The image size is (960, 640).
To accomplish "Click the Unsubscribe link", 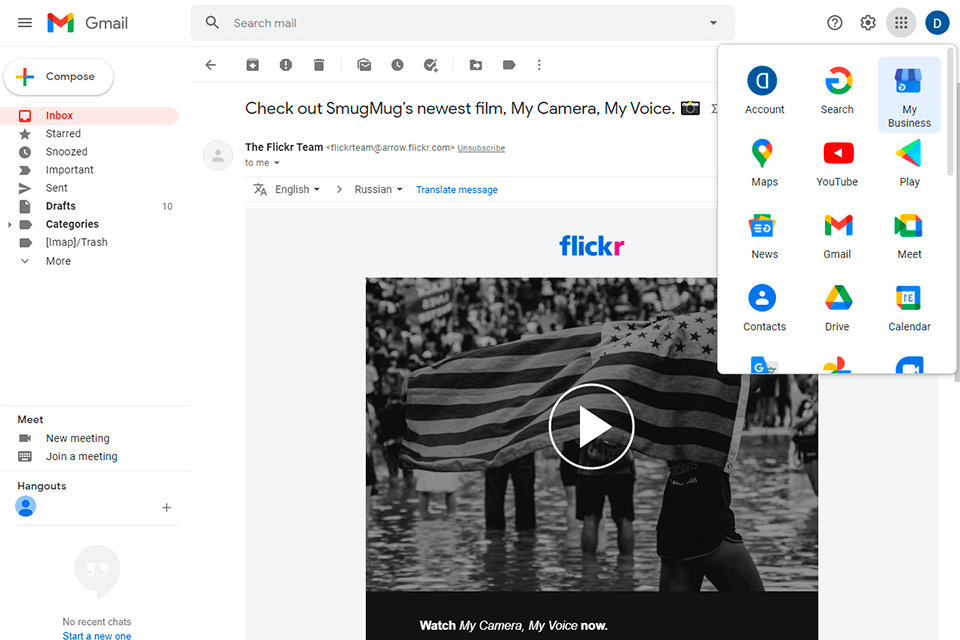I will (481, 148).
